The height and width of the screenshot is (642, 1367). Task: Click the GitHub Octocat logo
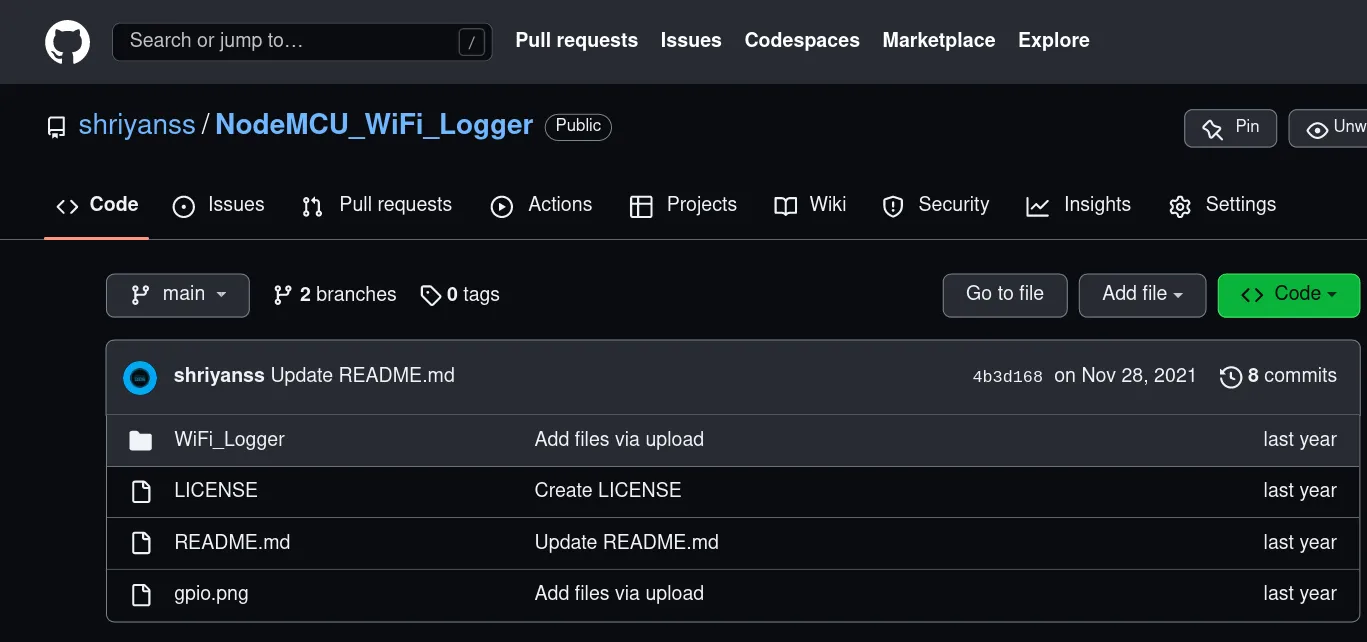coord(67,42)
